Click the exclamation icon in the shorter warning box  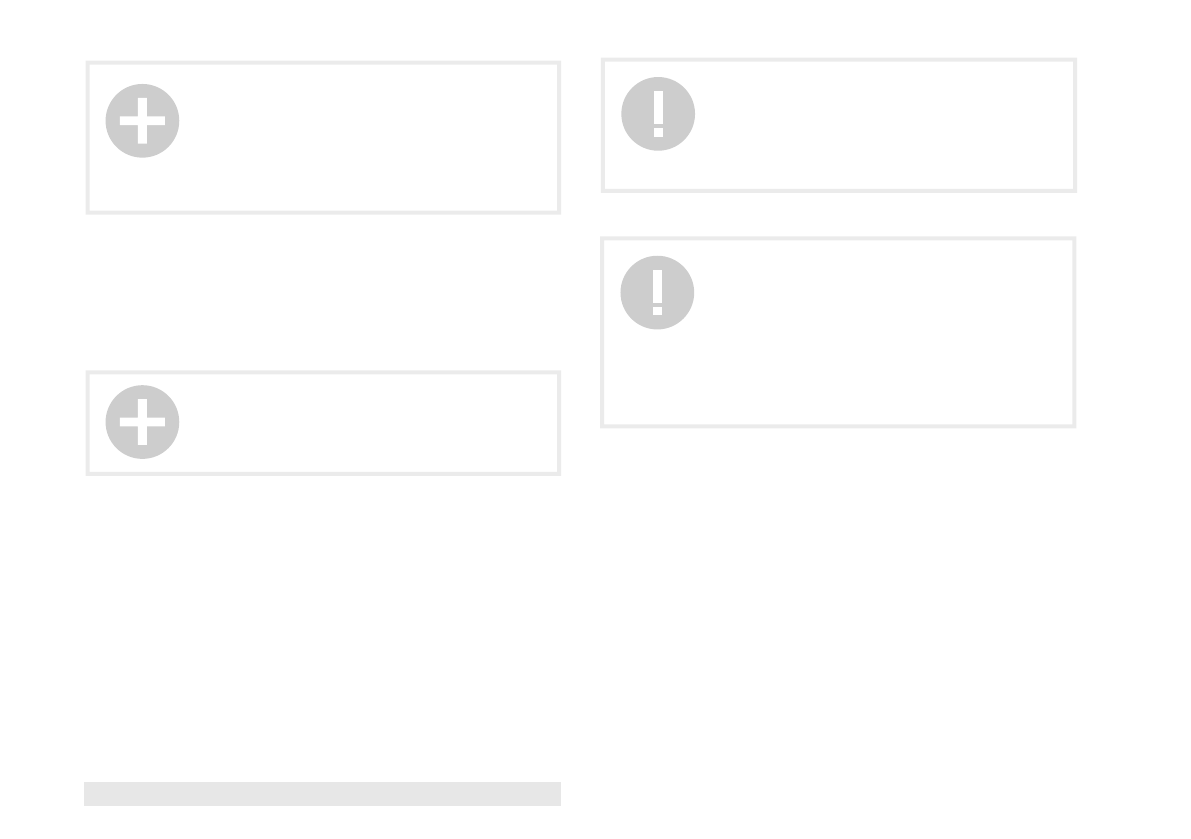[x=658, y=114]
